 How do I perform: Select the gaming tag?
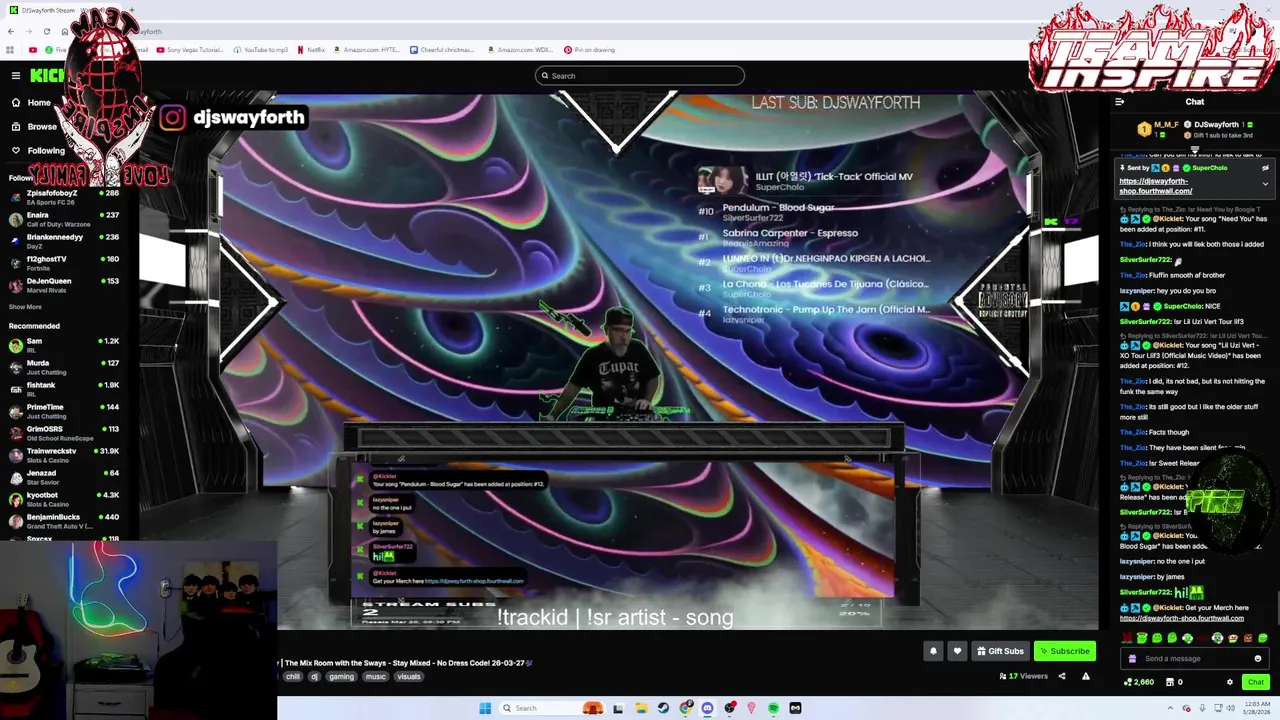pos(342,677)
